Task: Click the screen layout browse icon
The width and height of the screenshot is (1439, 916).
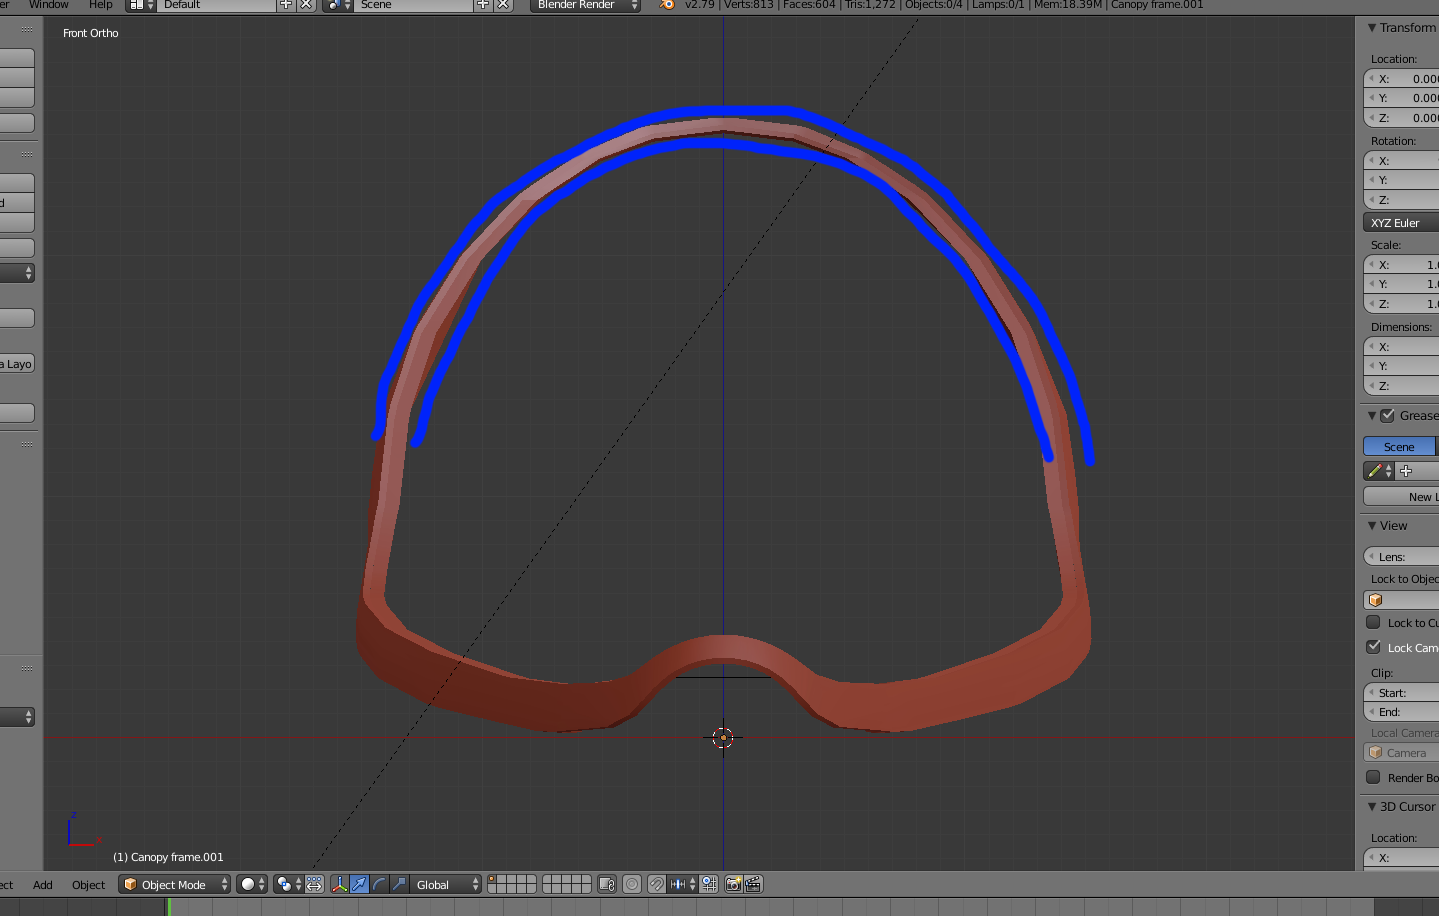Action: [141, 5]
